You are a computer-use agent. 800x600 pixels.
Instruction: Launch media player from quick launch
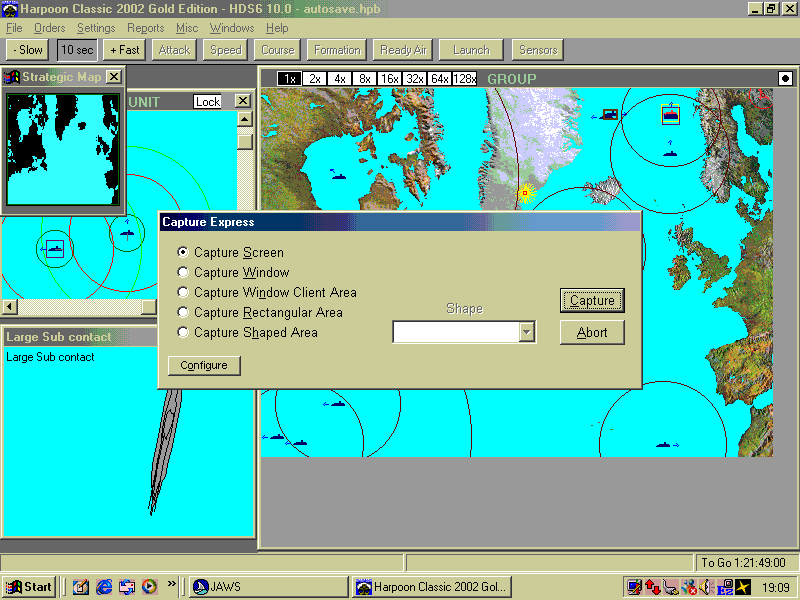click(x=149, y=587)
